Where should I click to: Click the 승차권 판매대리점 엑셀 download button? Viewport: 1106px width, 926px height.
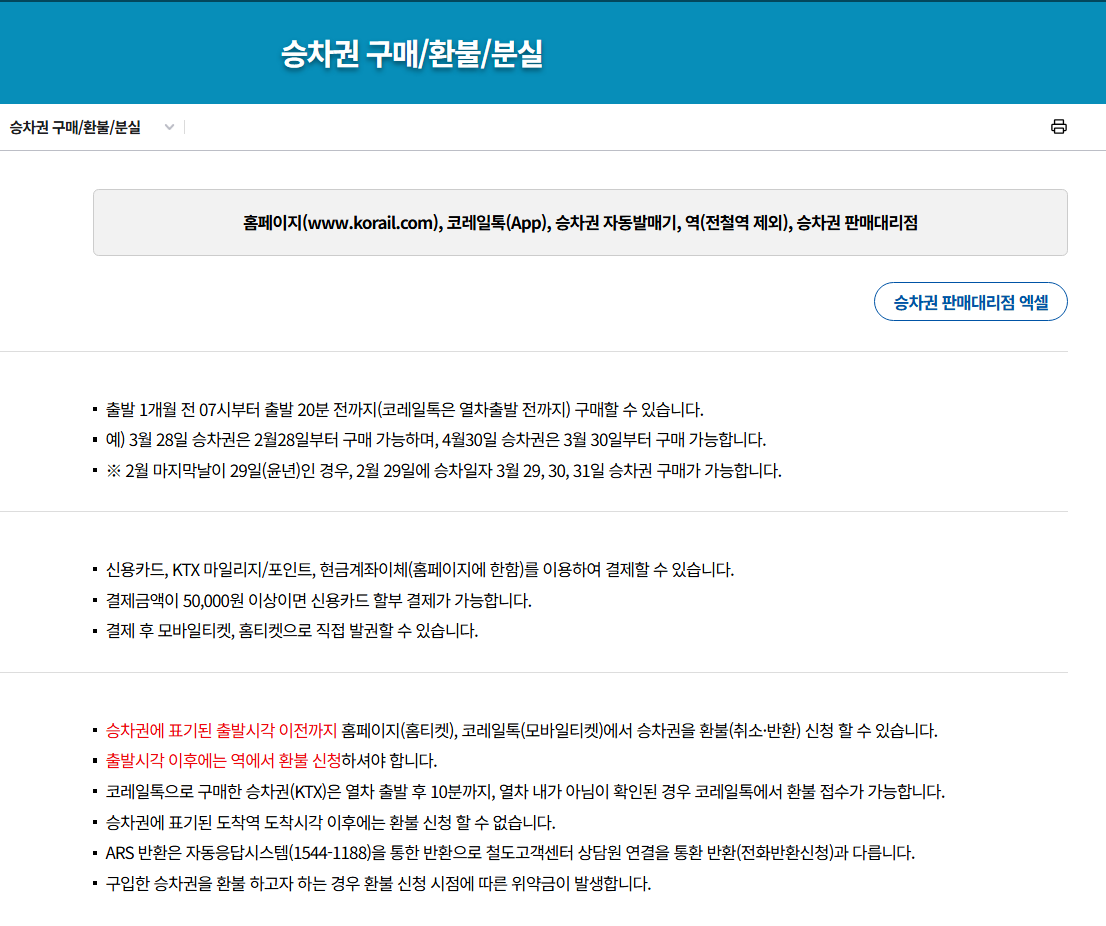(x=970, y=301)
